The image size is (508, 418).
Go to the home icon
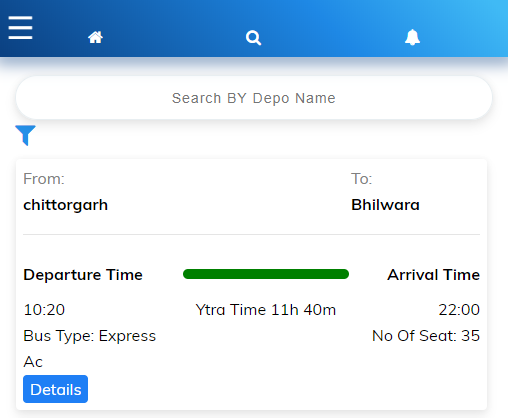click(95, 37)
